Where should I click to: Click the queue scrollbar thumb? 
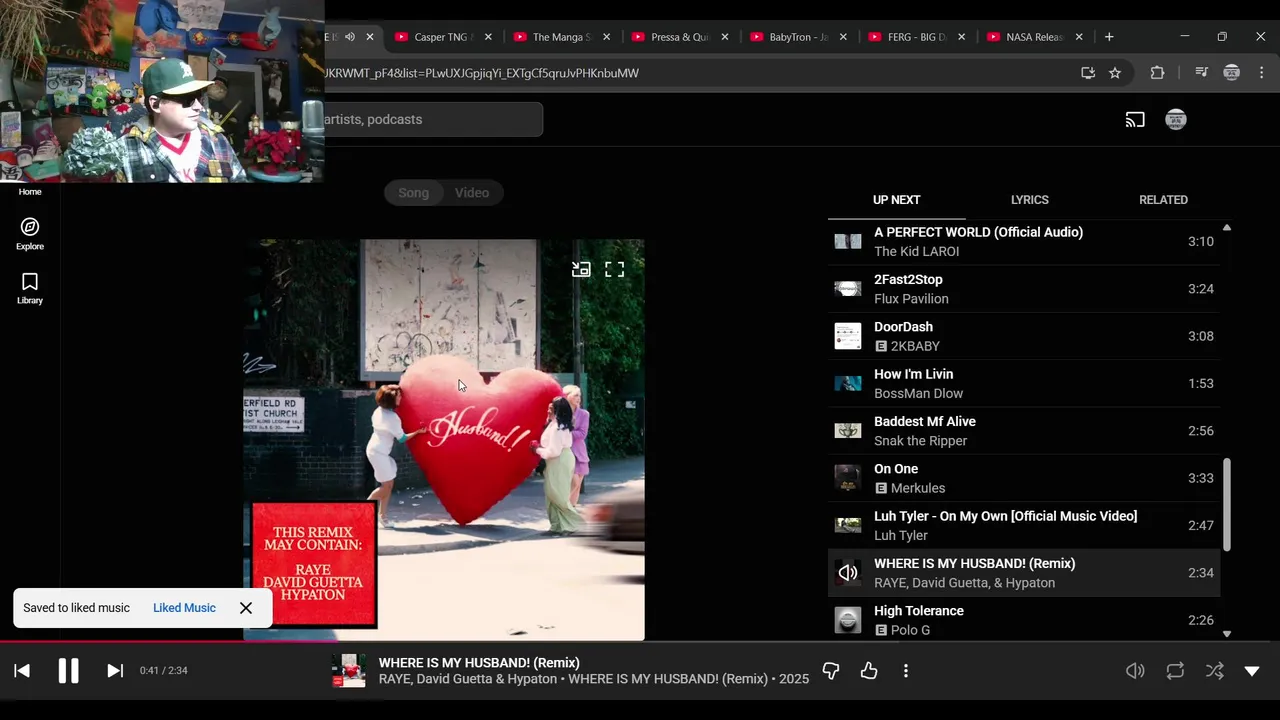coord(1227,505)
